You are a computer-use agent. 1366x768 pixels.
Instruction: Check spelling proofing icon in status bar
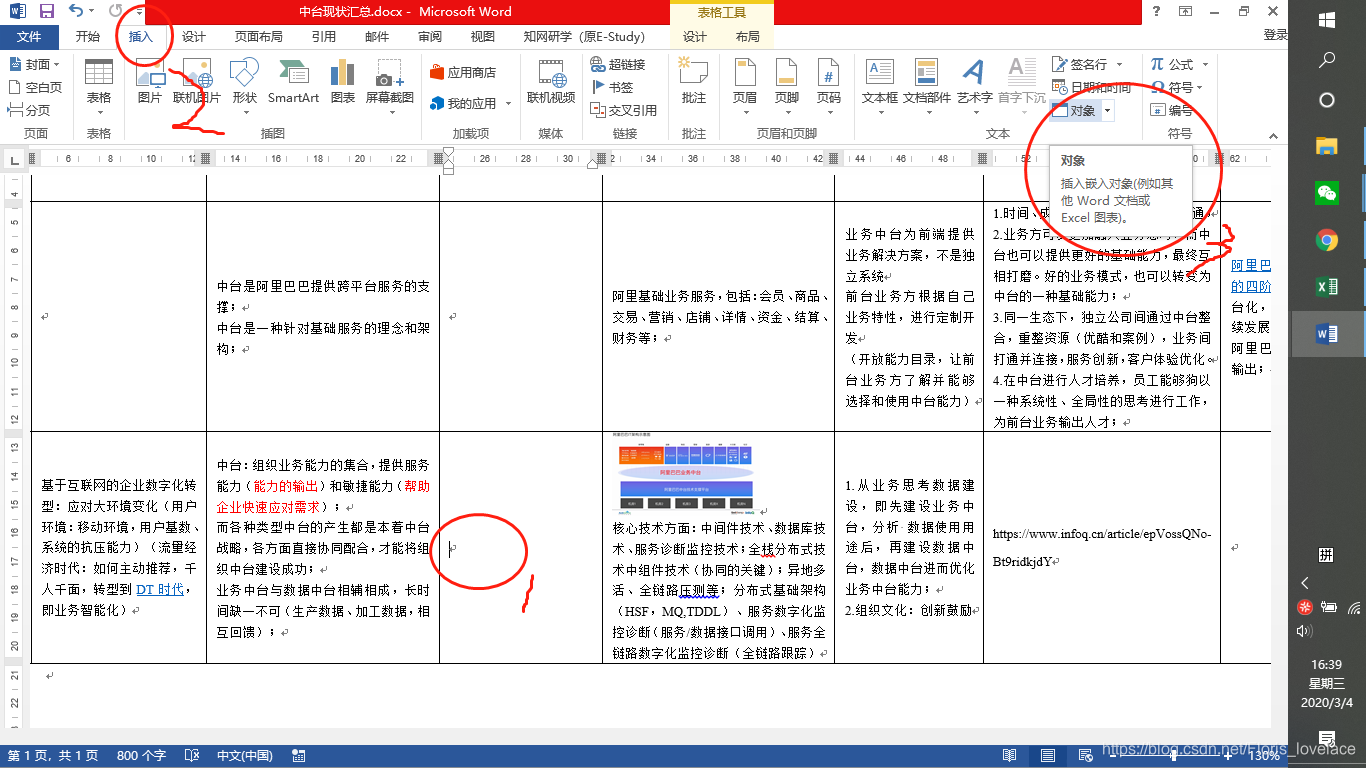(x=194, y=756)
